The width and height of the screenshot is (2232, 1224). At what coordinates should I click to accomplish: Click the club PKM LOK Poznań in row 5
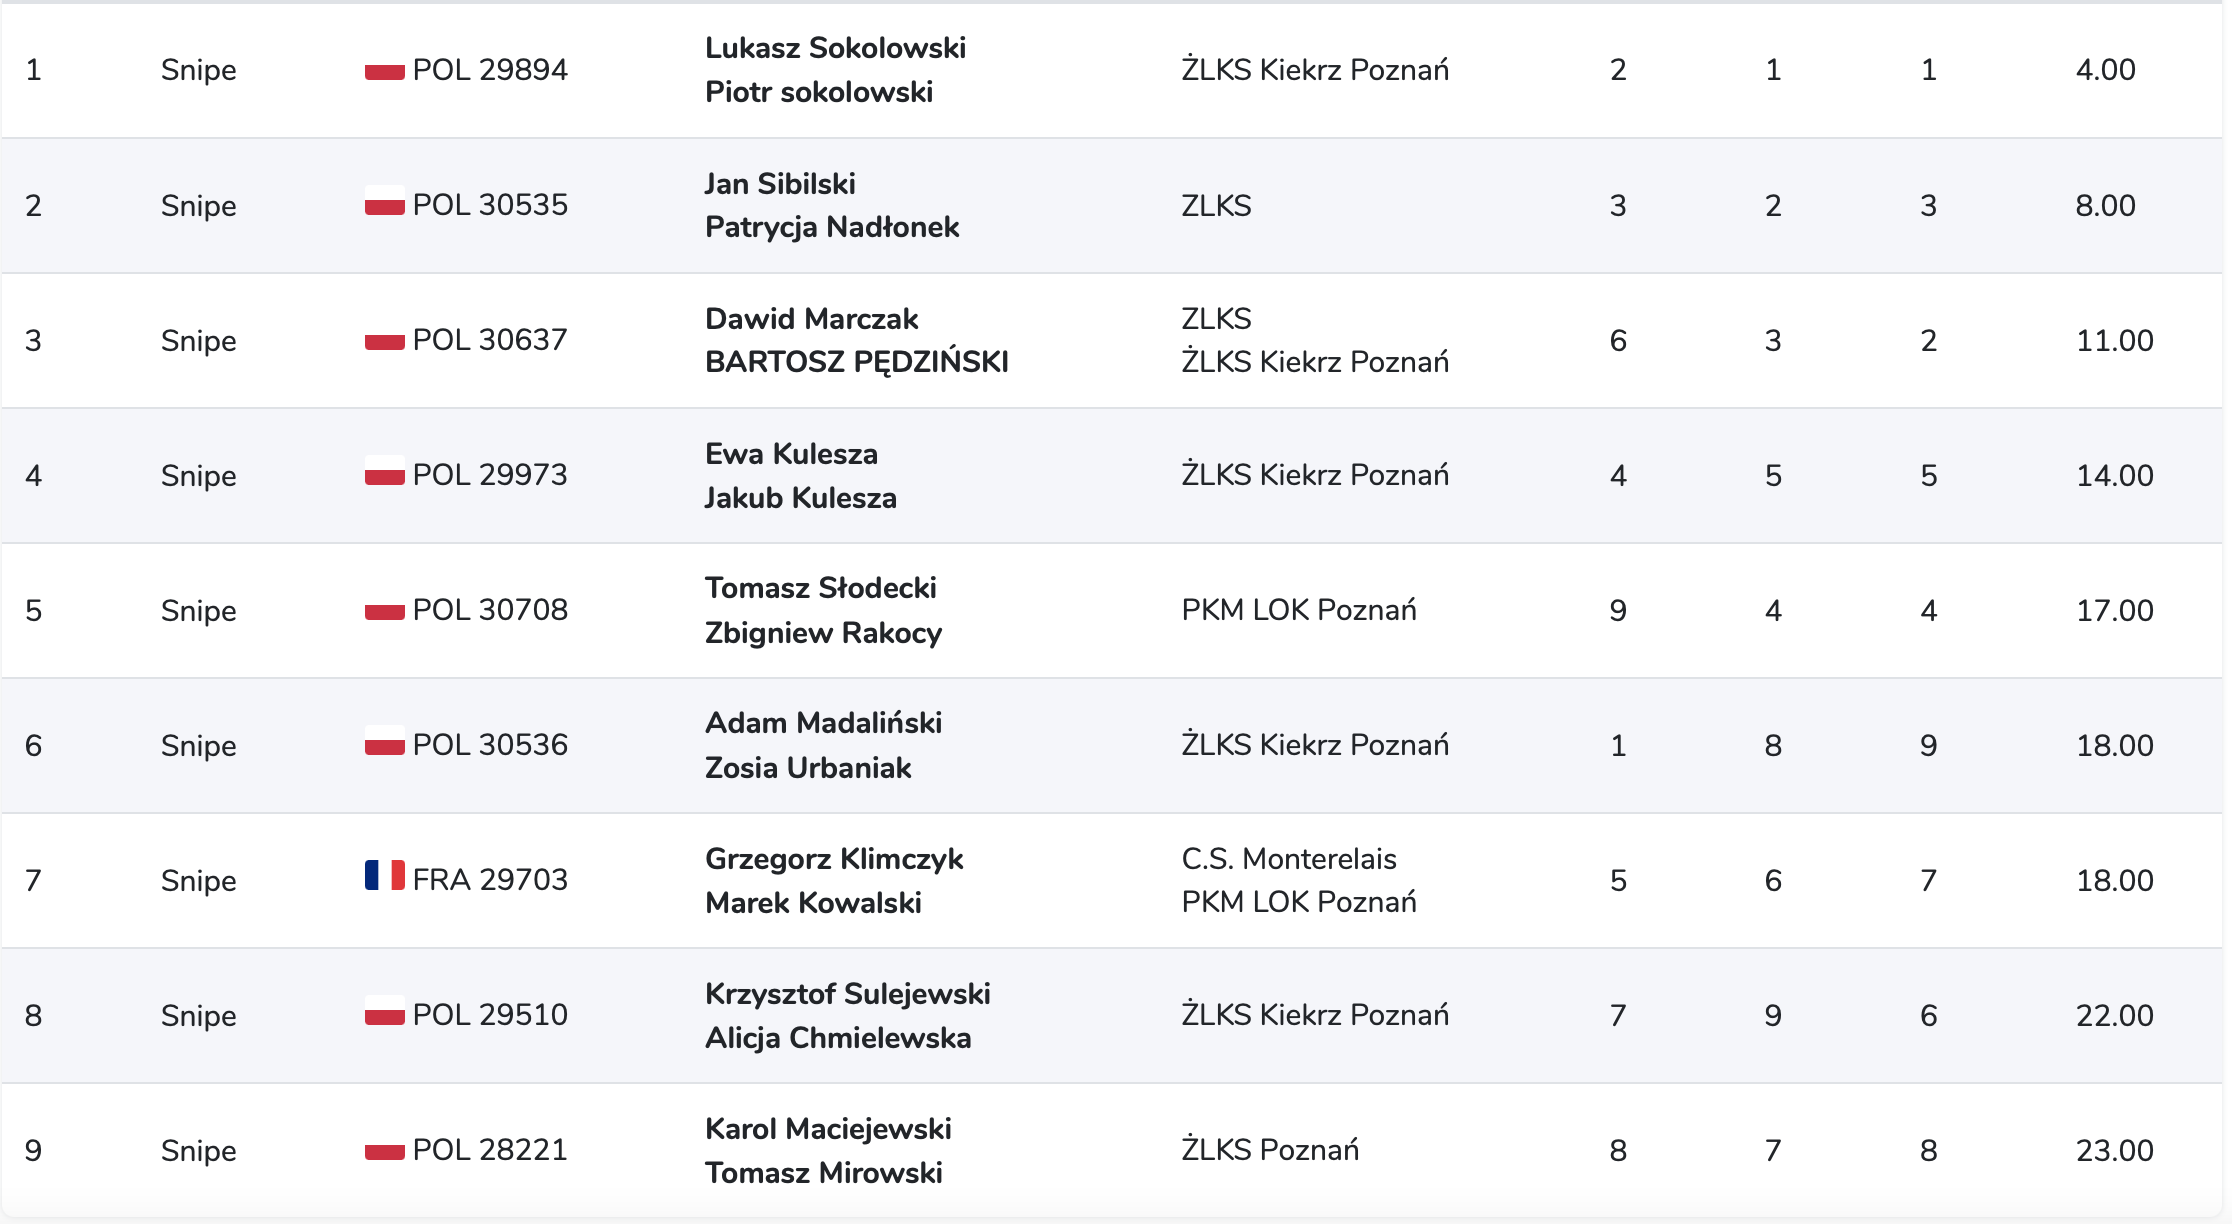(1299, 610)
